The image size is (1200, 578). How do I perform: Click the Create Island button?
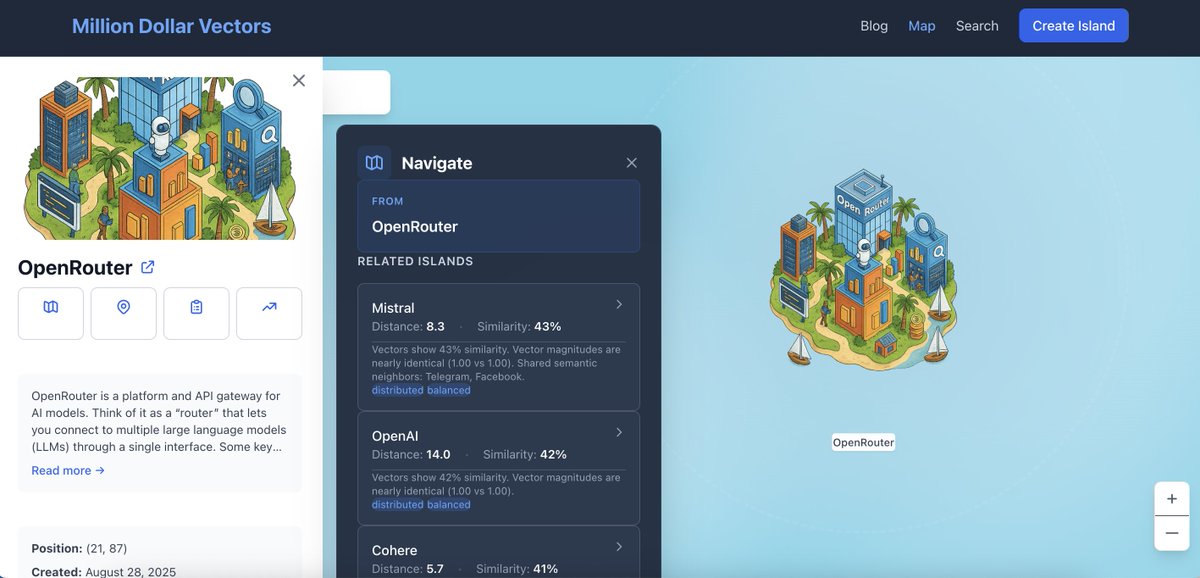[x=1074, y=26]
